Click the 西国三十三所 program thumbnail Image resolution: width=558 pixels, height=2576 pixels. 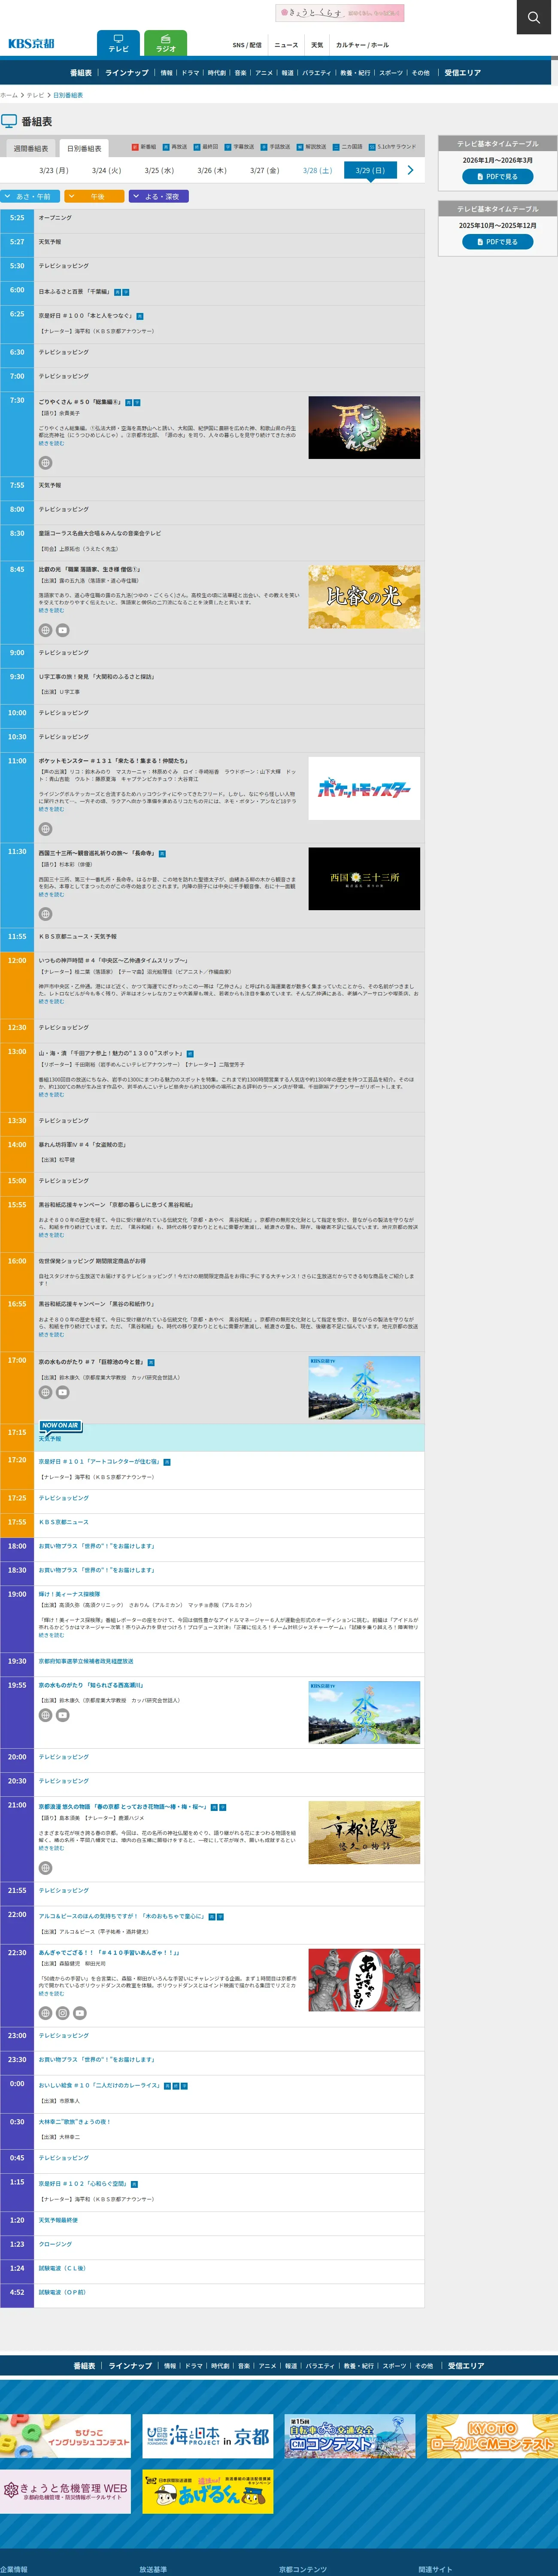(364, 878)
